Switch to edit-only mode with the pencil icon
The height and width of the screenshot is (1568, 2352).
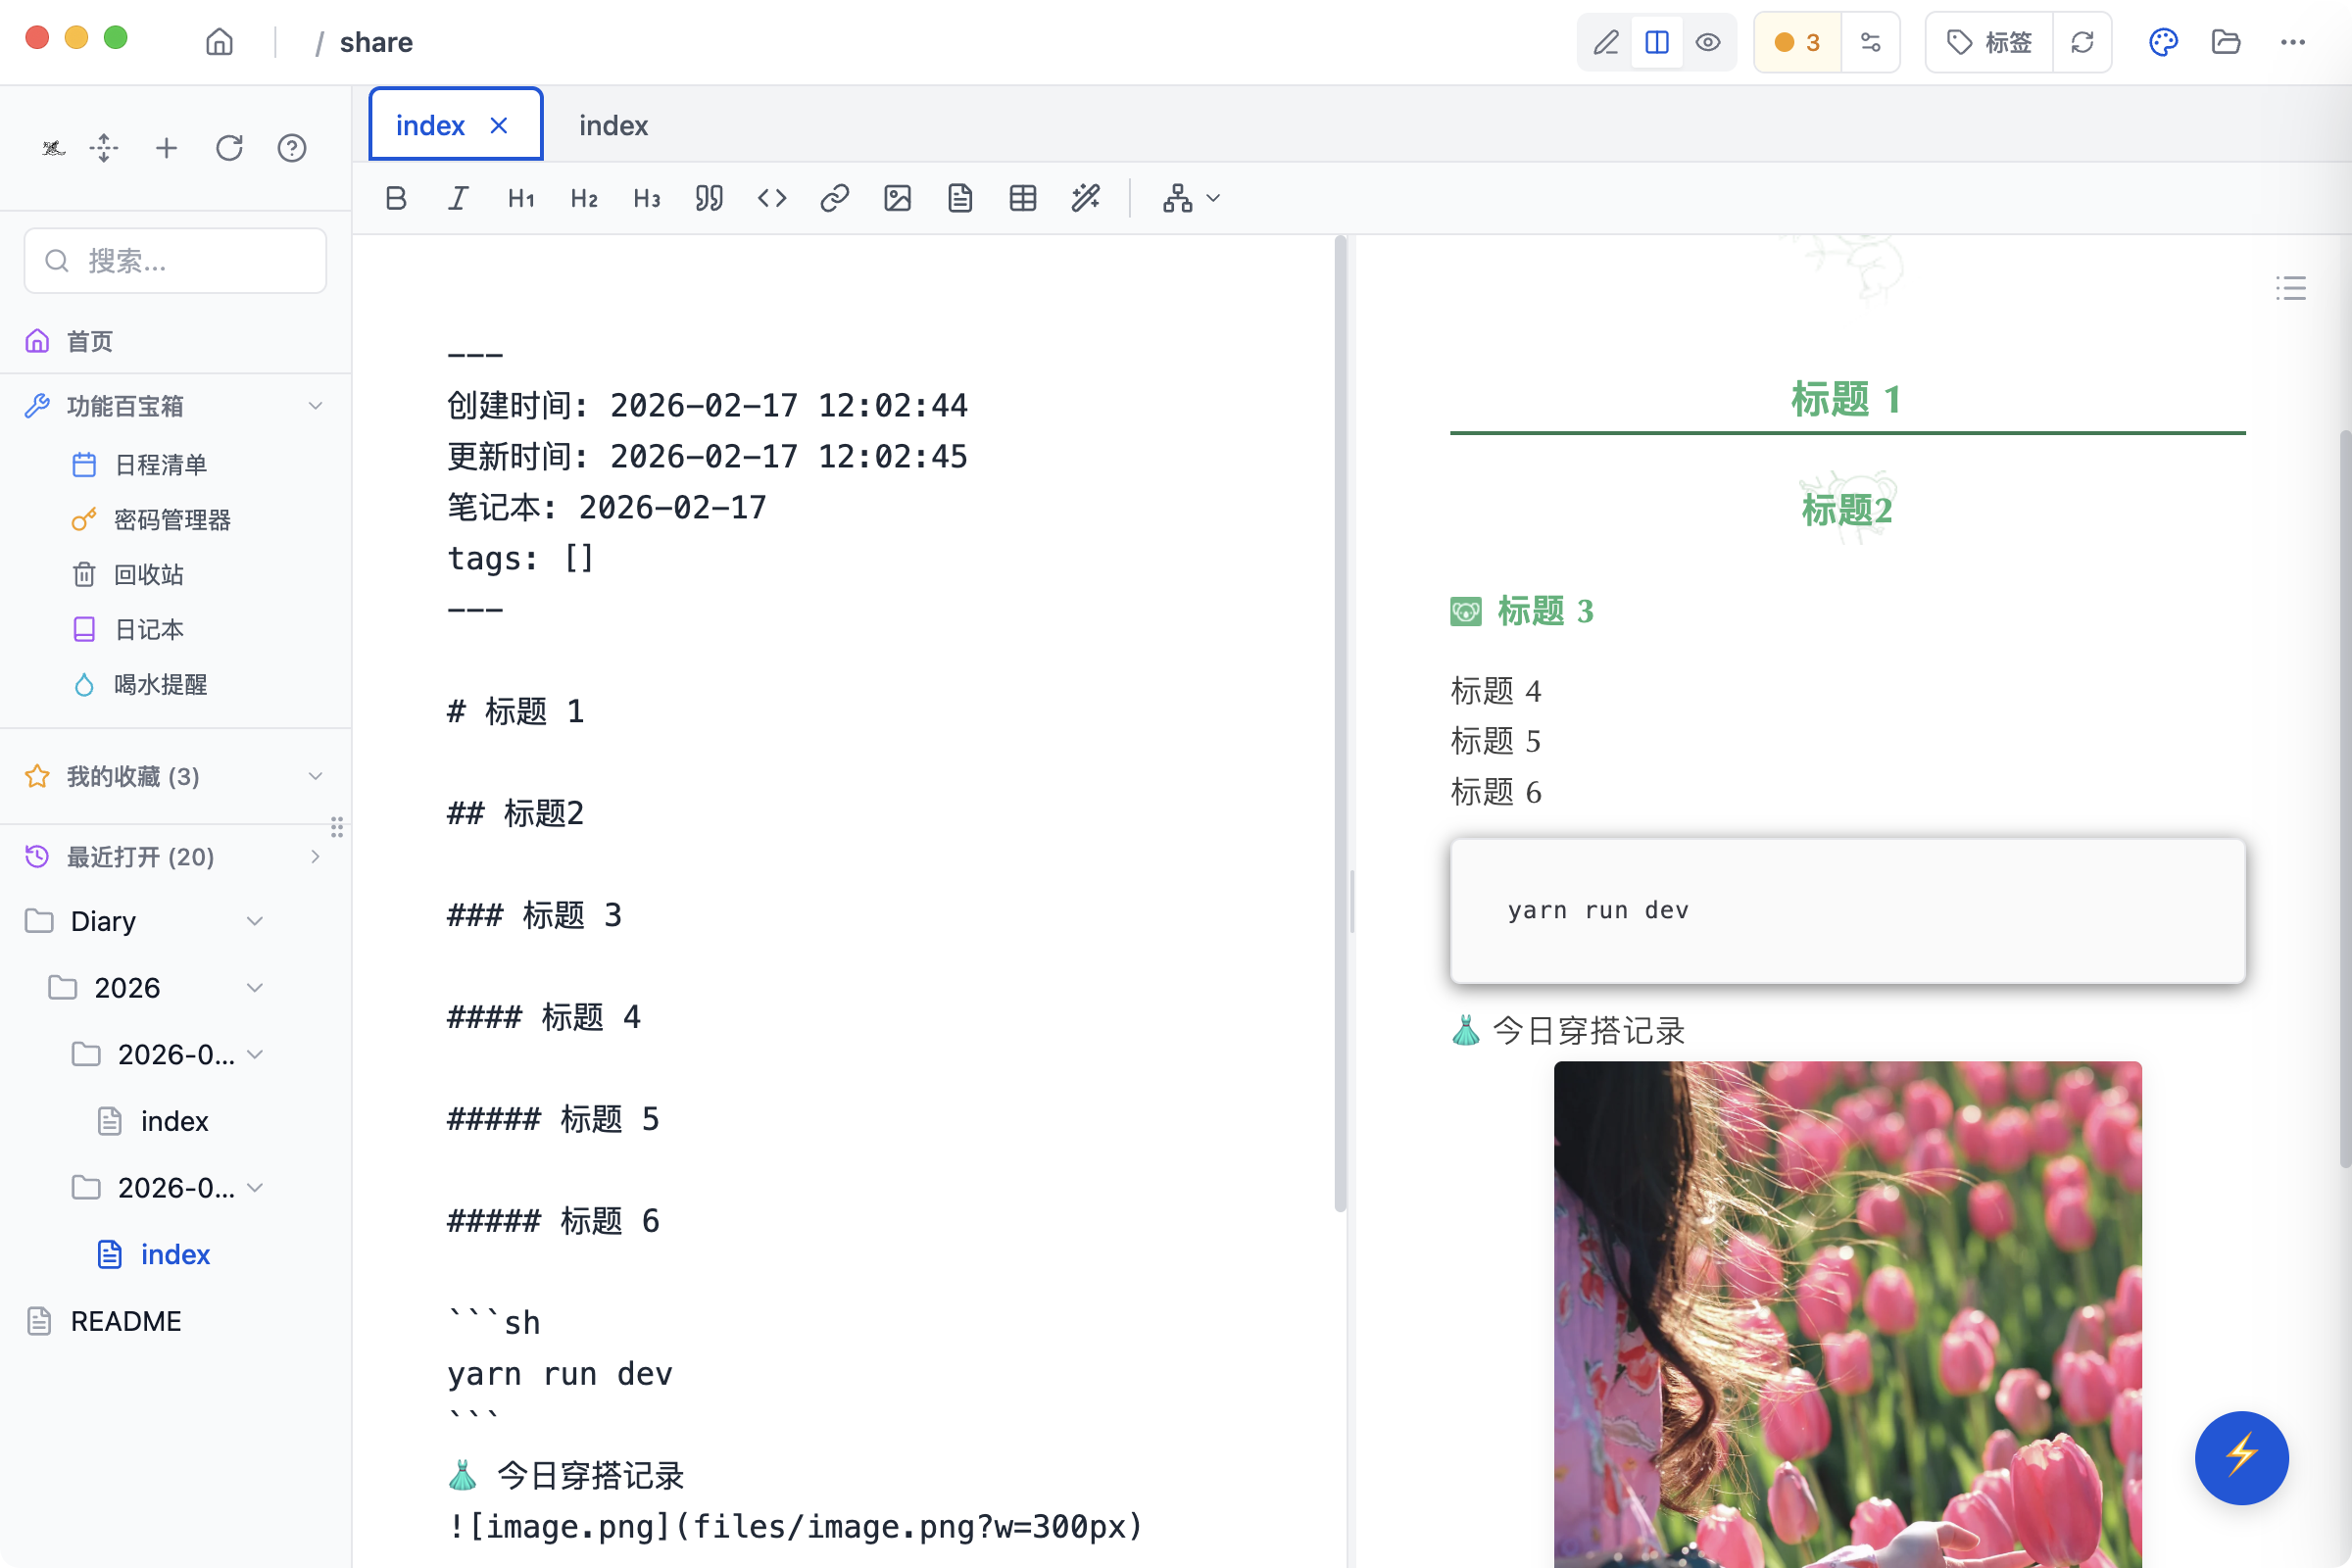coord(1606,42)
